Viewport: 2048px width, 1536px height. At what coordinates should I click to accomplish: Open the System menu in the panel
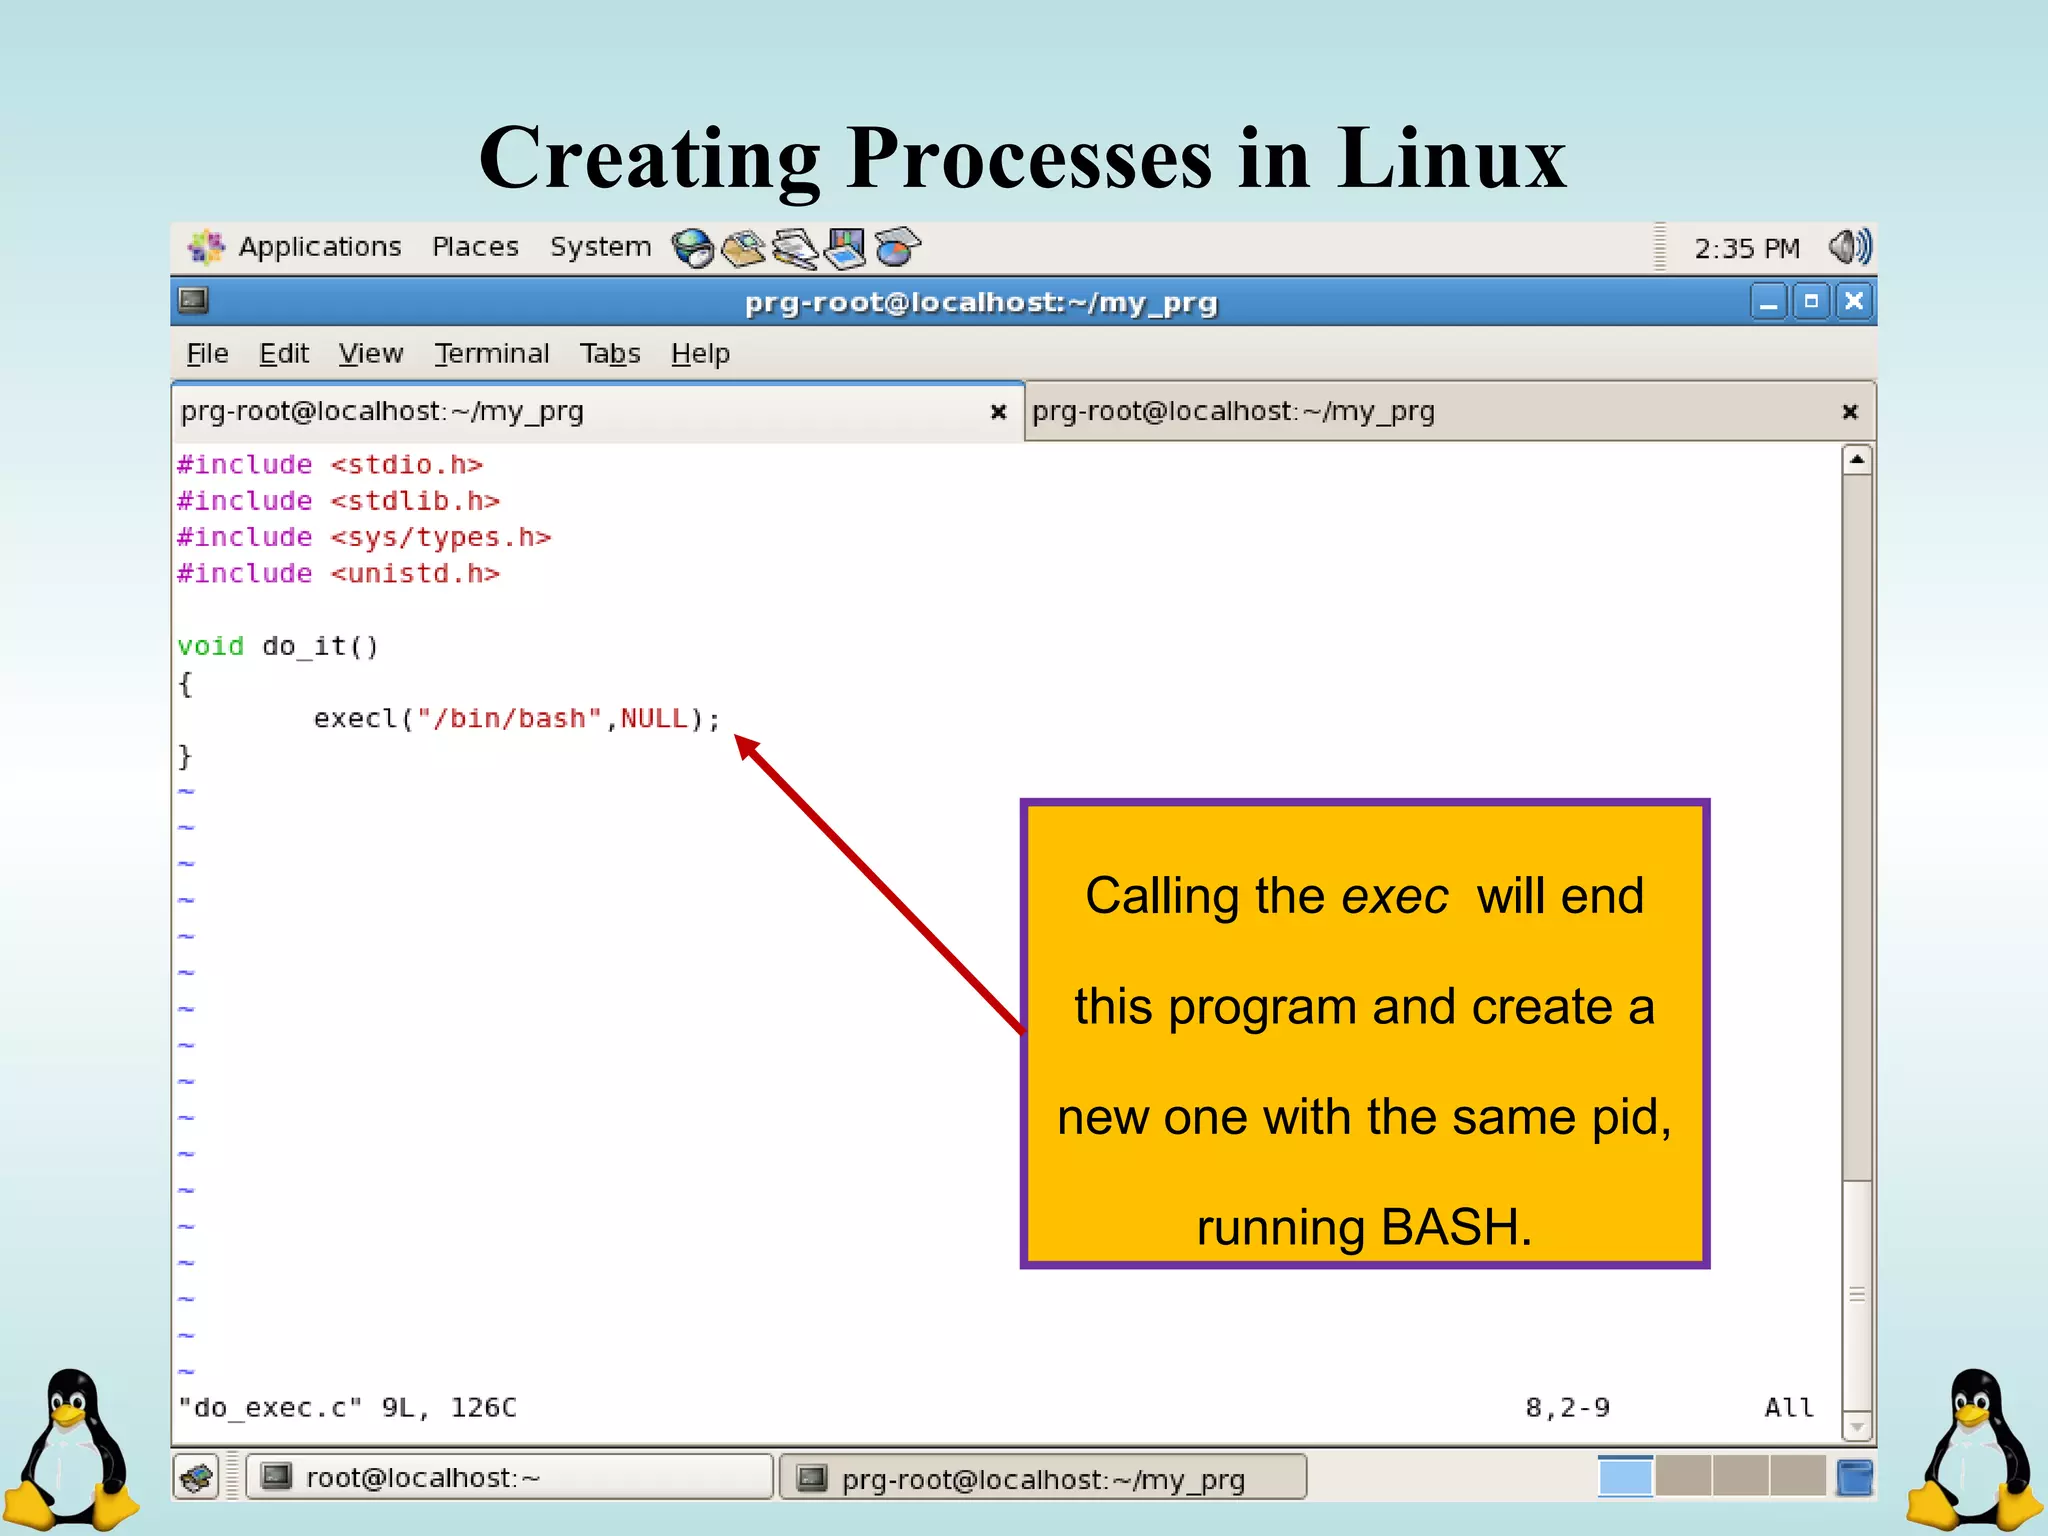[600, 247]
